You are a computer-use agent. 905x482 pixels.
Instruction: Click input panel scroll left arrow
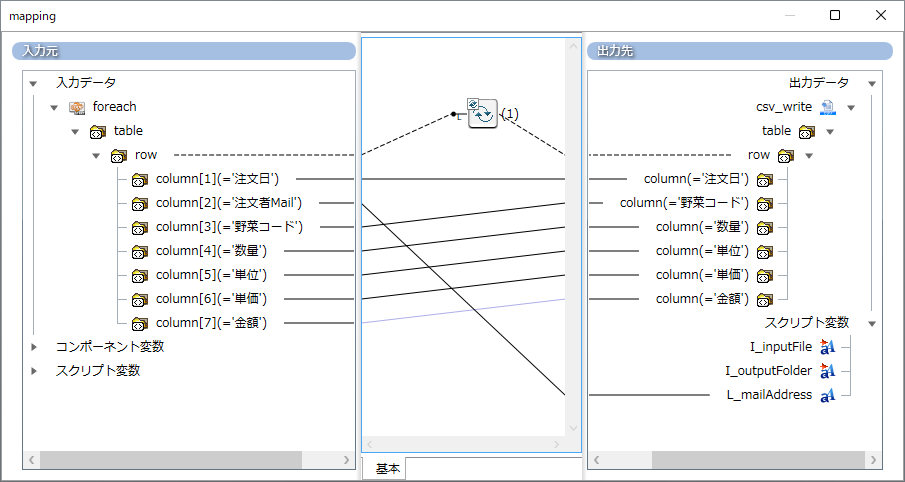[32, 460]
